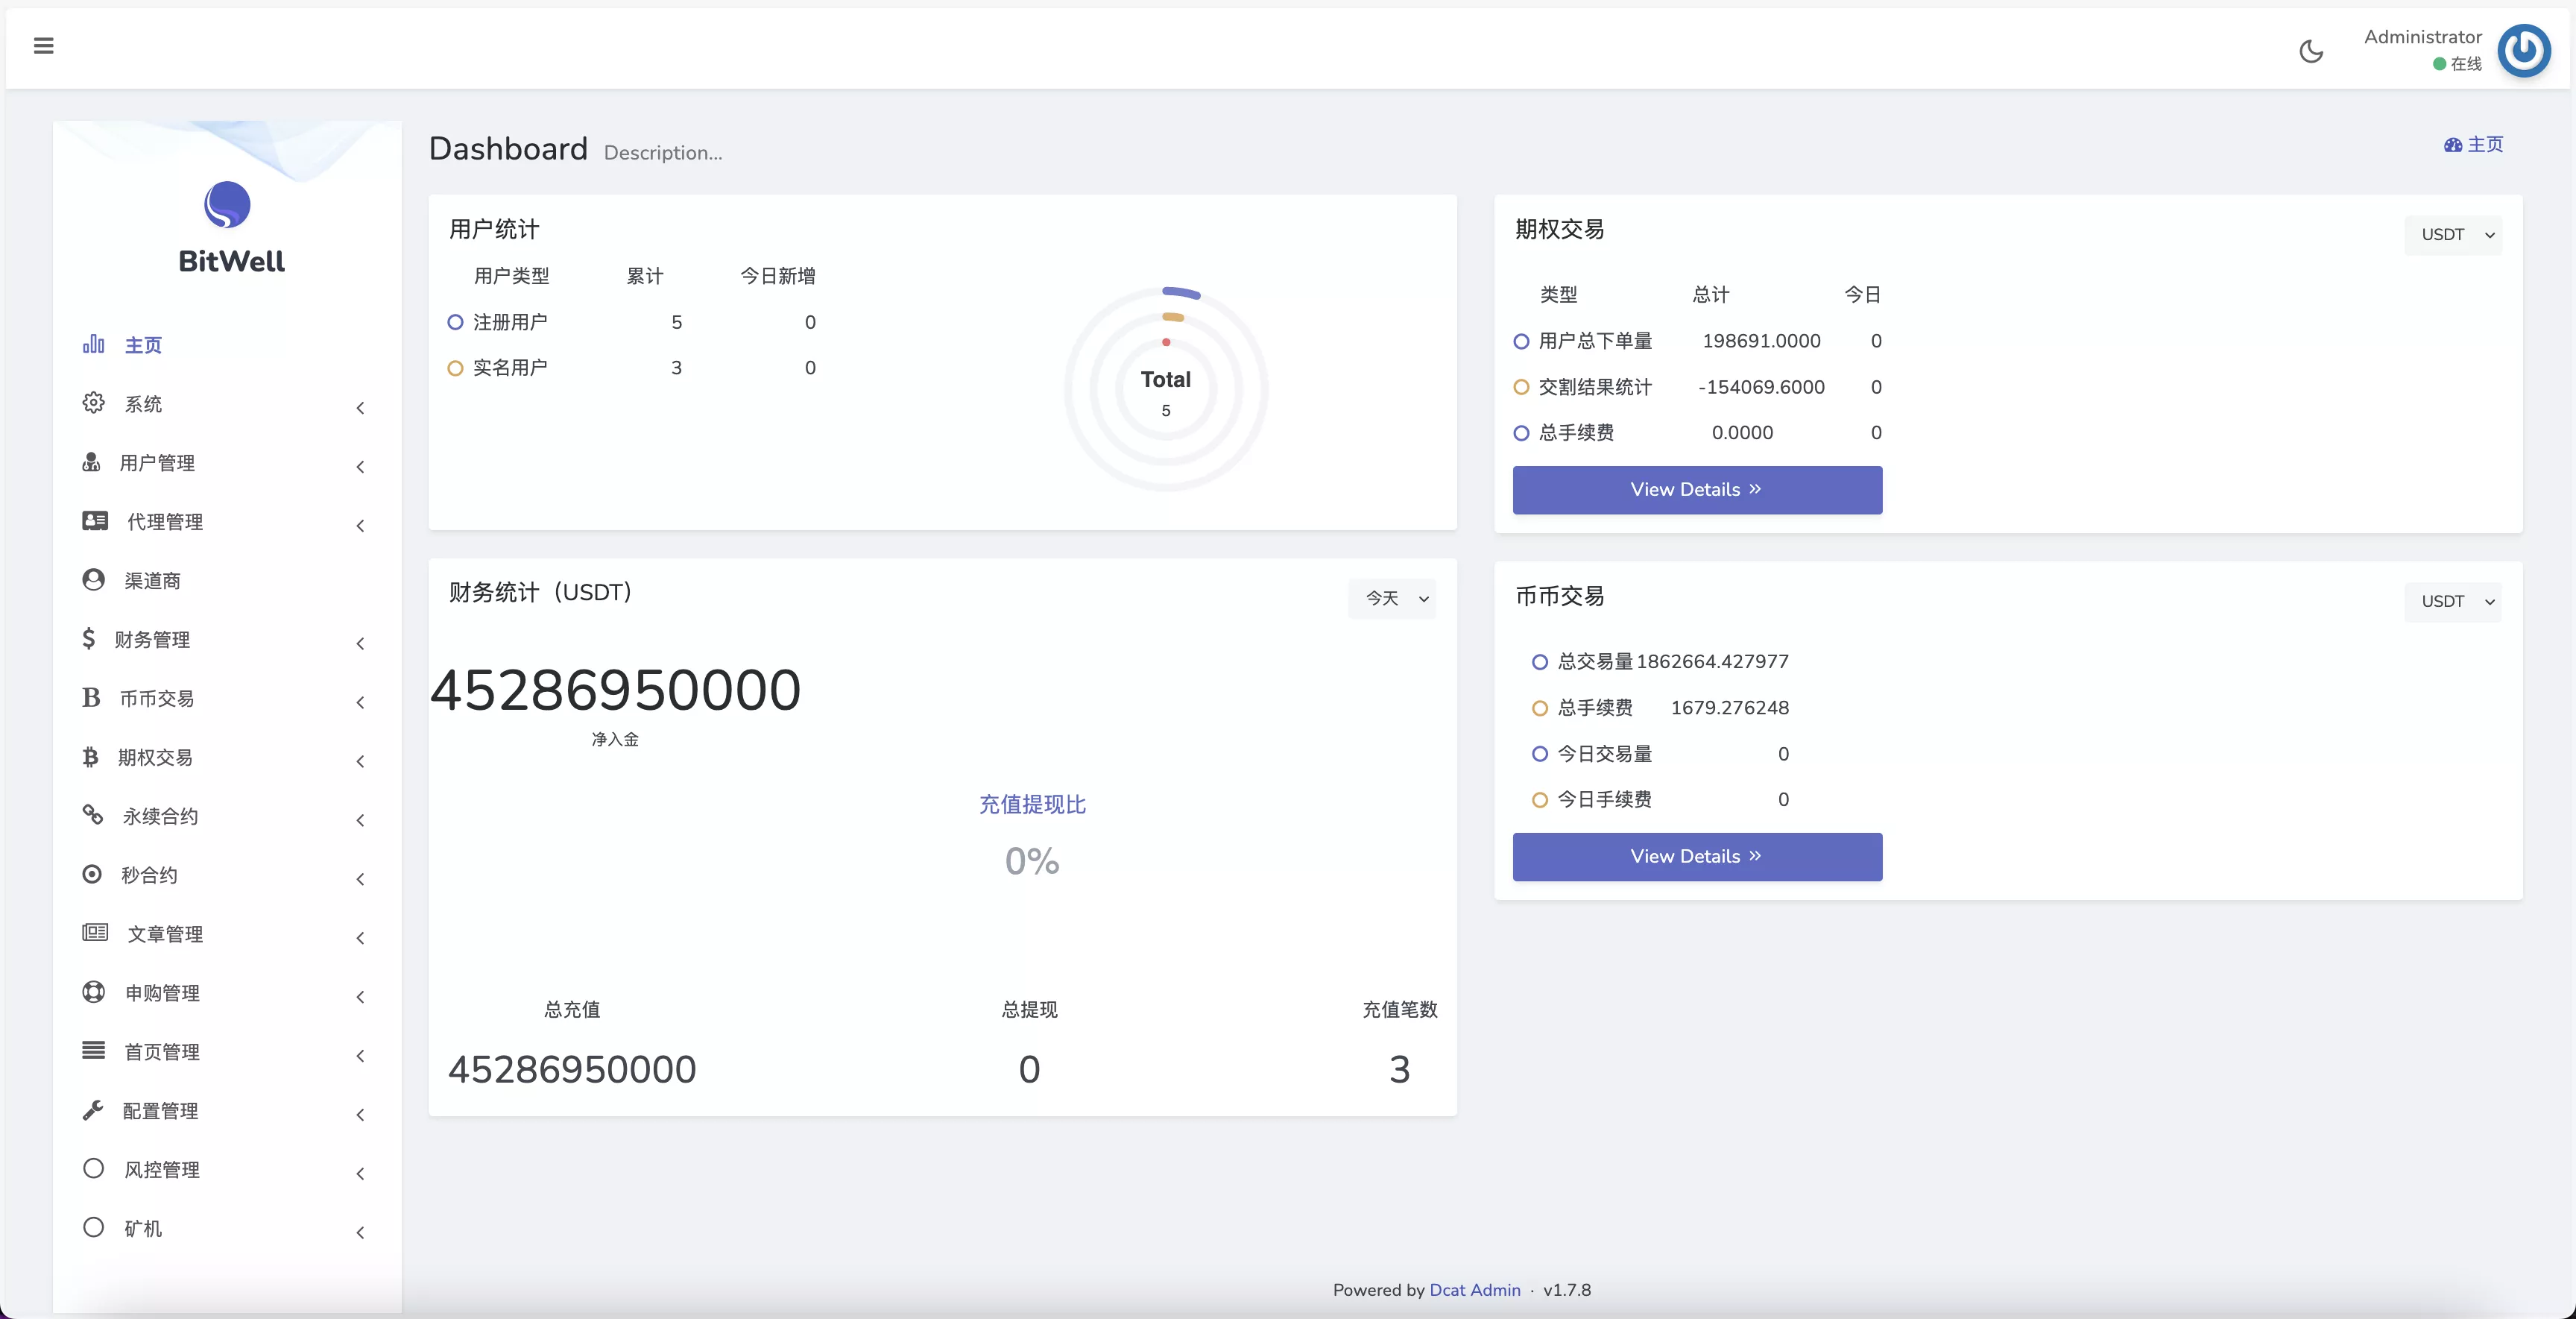Open USDT dropdown in 币币交易 card

[2453, 602]
